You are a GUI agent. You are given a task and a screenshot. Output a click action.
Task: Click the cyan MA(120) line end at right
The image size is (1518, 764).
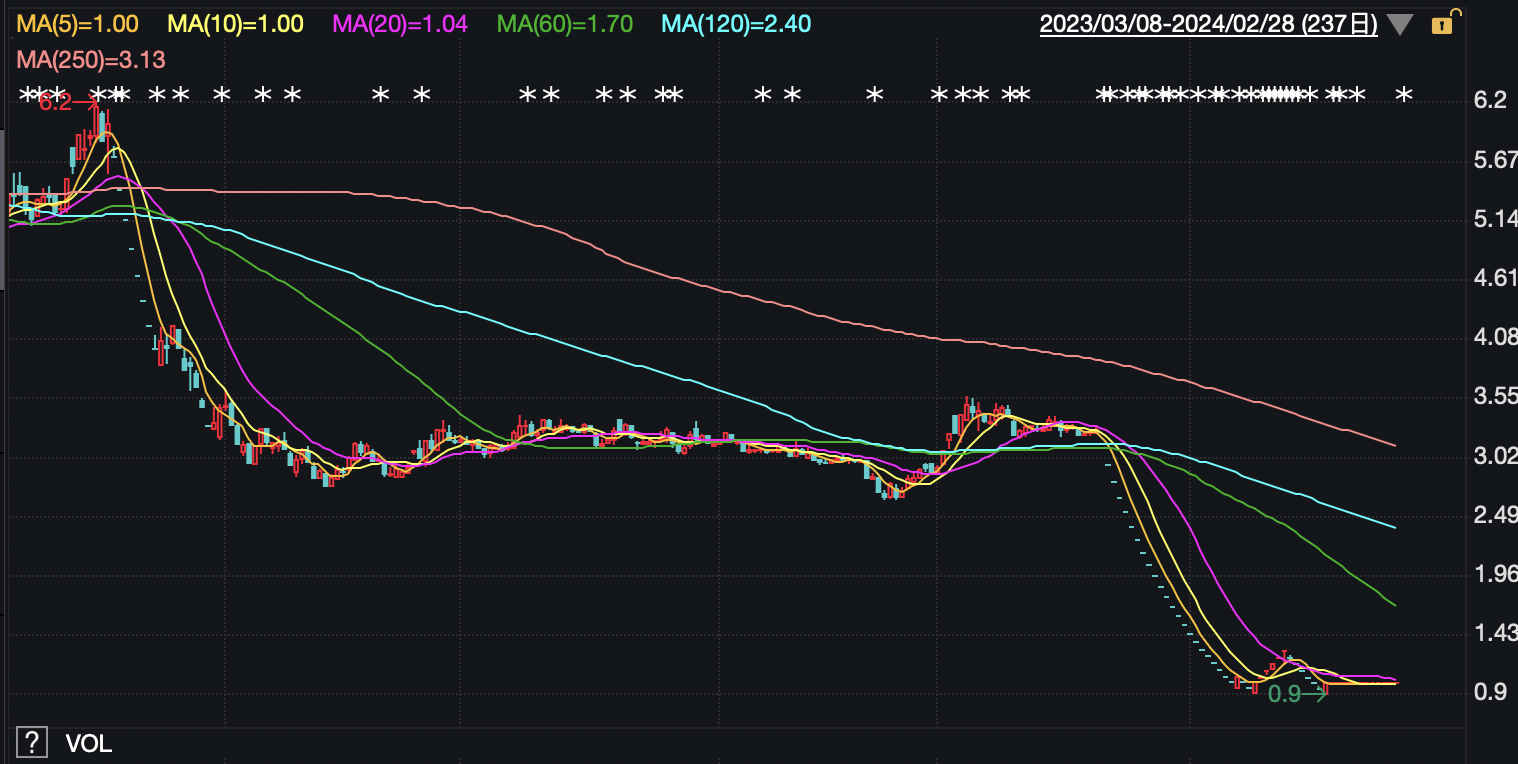point(1394,527)
